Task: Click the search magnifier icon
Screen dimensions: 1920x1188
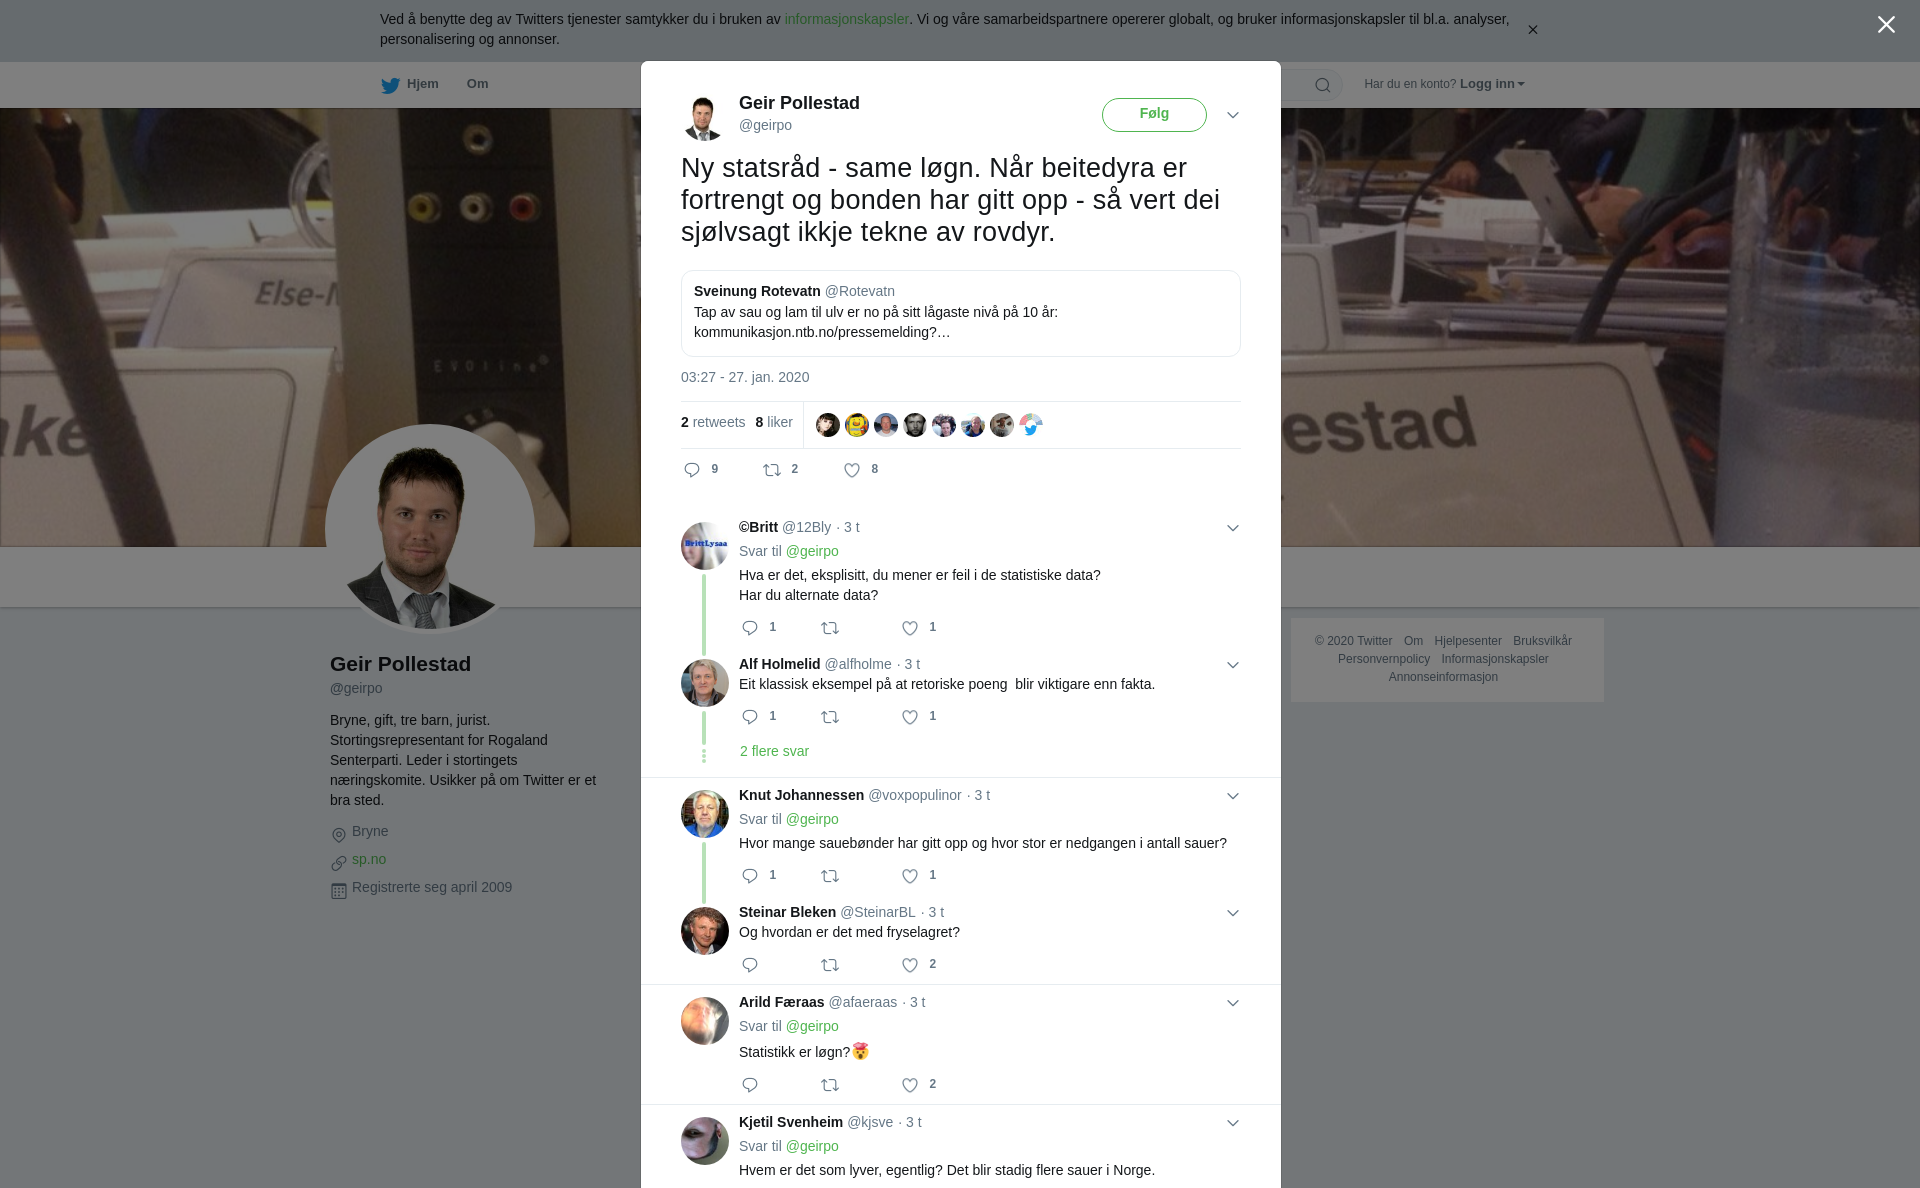Action: (x=1323, y=85)
